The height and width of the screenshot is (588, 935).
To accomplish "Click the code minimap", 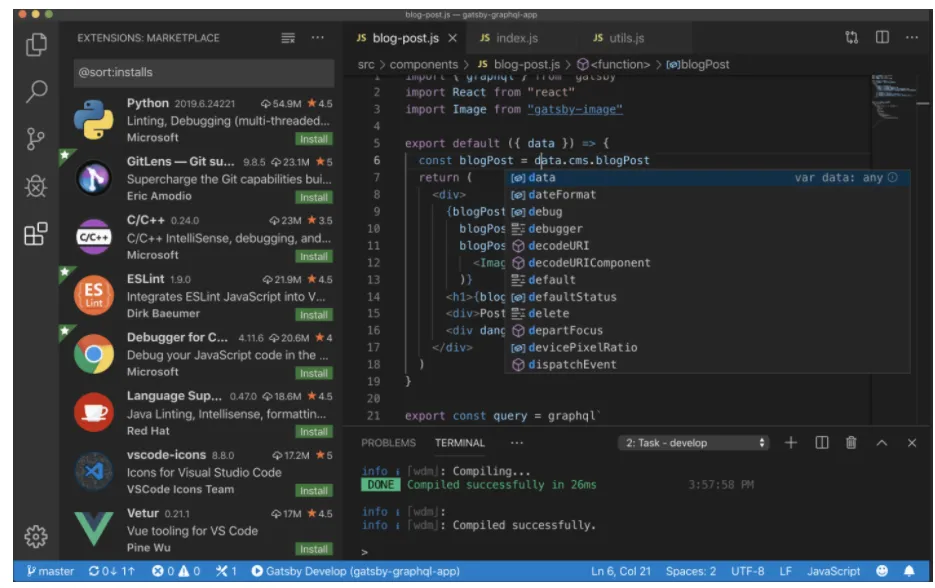I will click(894, 98).
